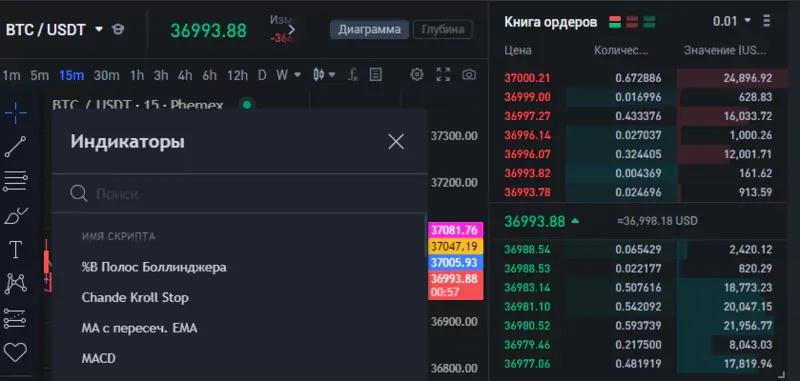Select the pattern drawing tool
Viewport: 800px width, 381px height.
pyautogui.click(x=15, y=284)
